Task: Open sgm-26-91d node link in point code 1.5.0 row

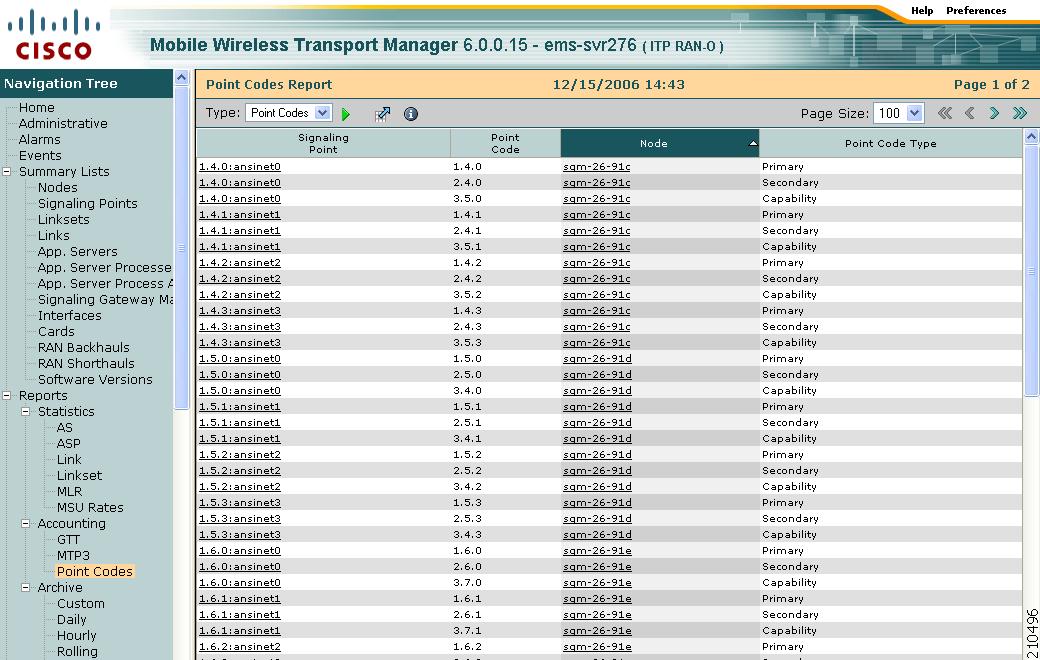Action: pos(598,359)
